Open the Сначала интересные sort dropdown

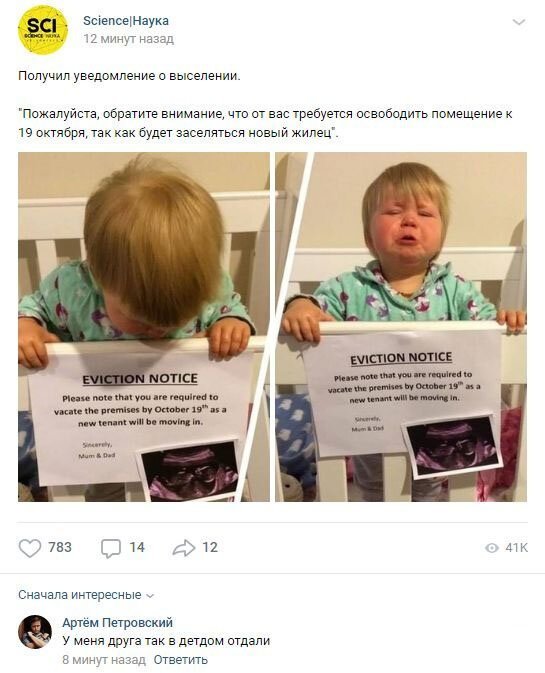coord(85,595)
